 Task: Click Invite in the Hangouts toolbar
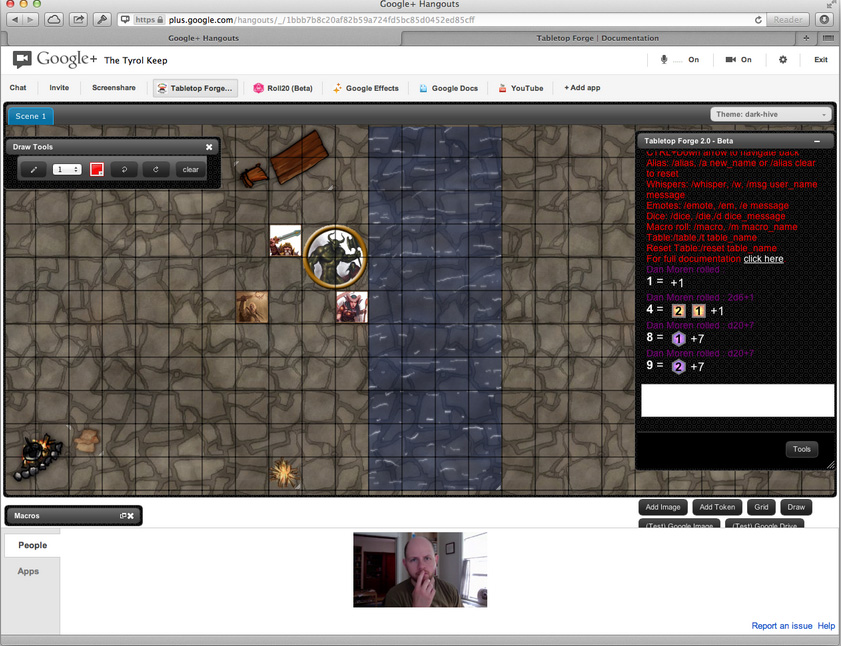59,87
